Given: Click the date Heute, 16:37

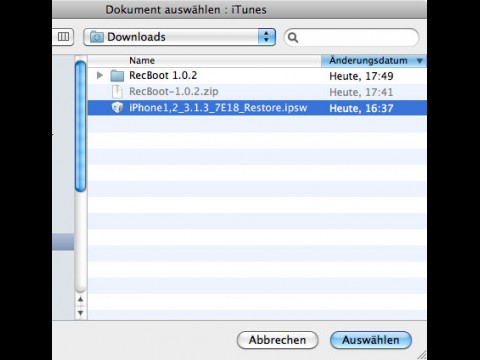Looking at the screenshot, I should click(x=361, y=108).
